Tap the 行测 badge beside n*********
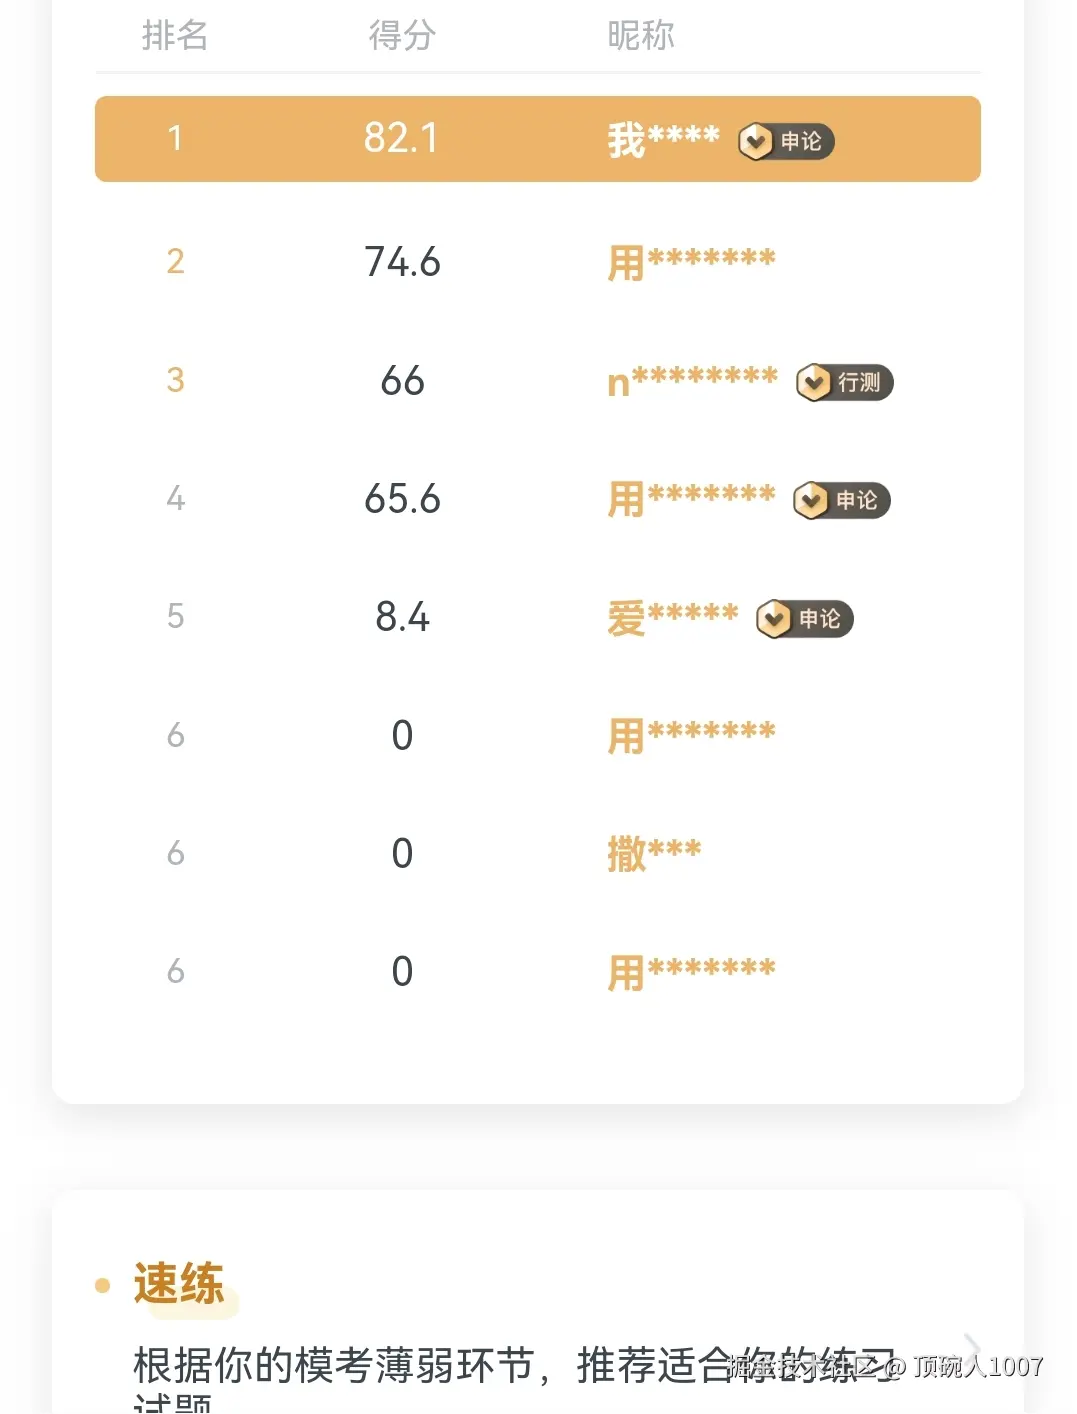Viewport: 1077px width, 1414px height. tap(844, 382)
